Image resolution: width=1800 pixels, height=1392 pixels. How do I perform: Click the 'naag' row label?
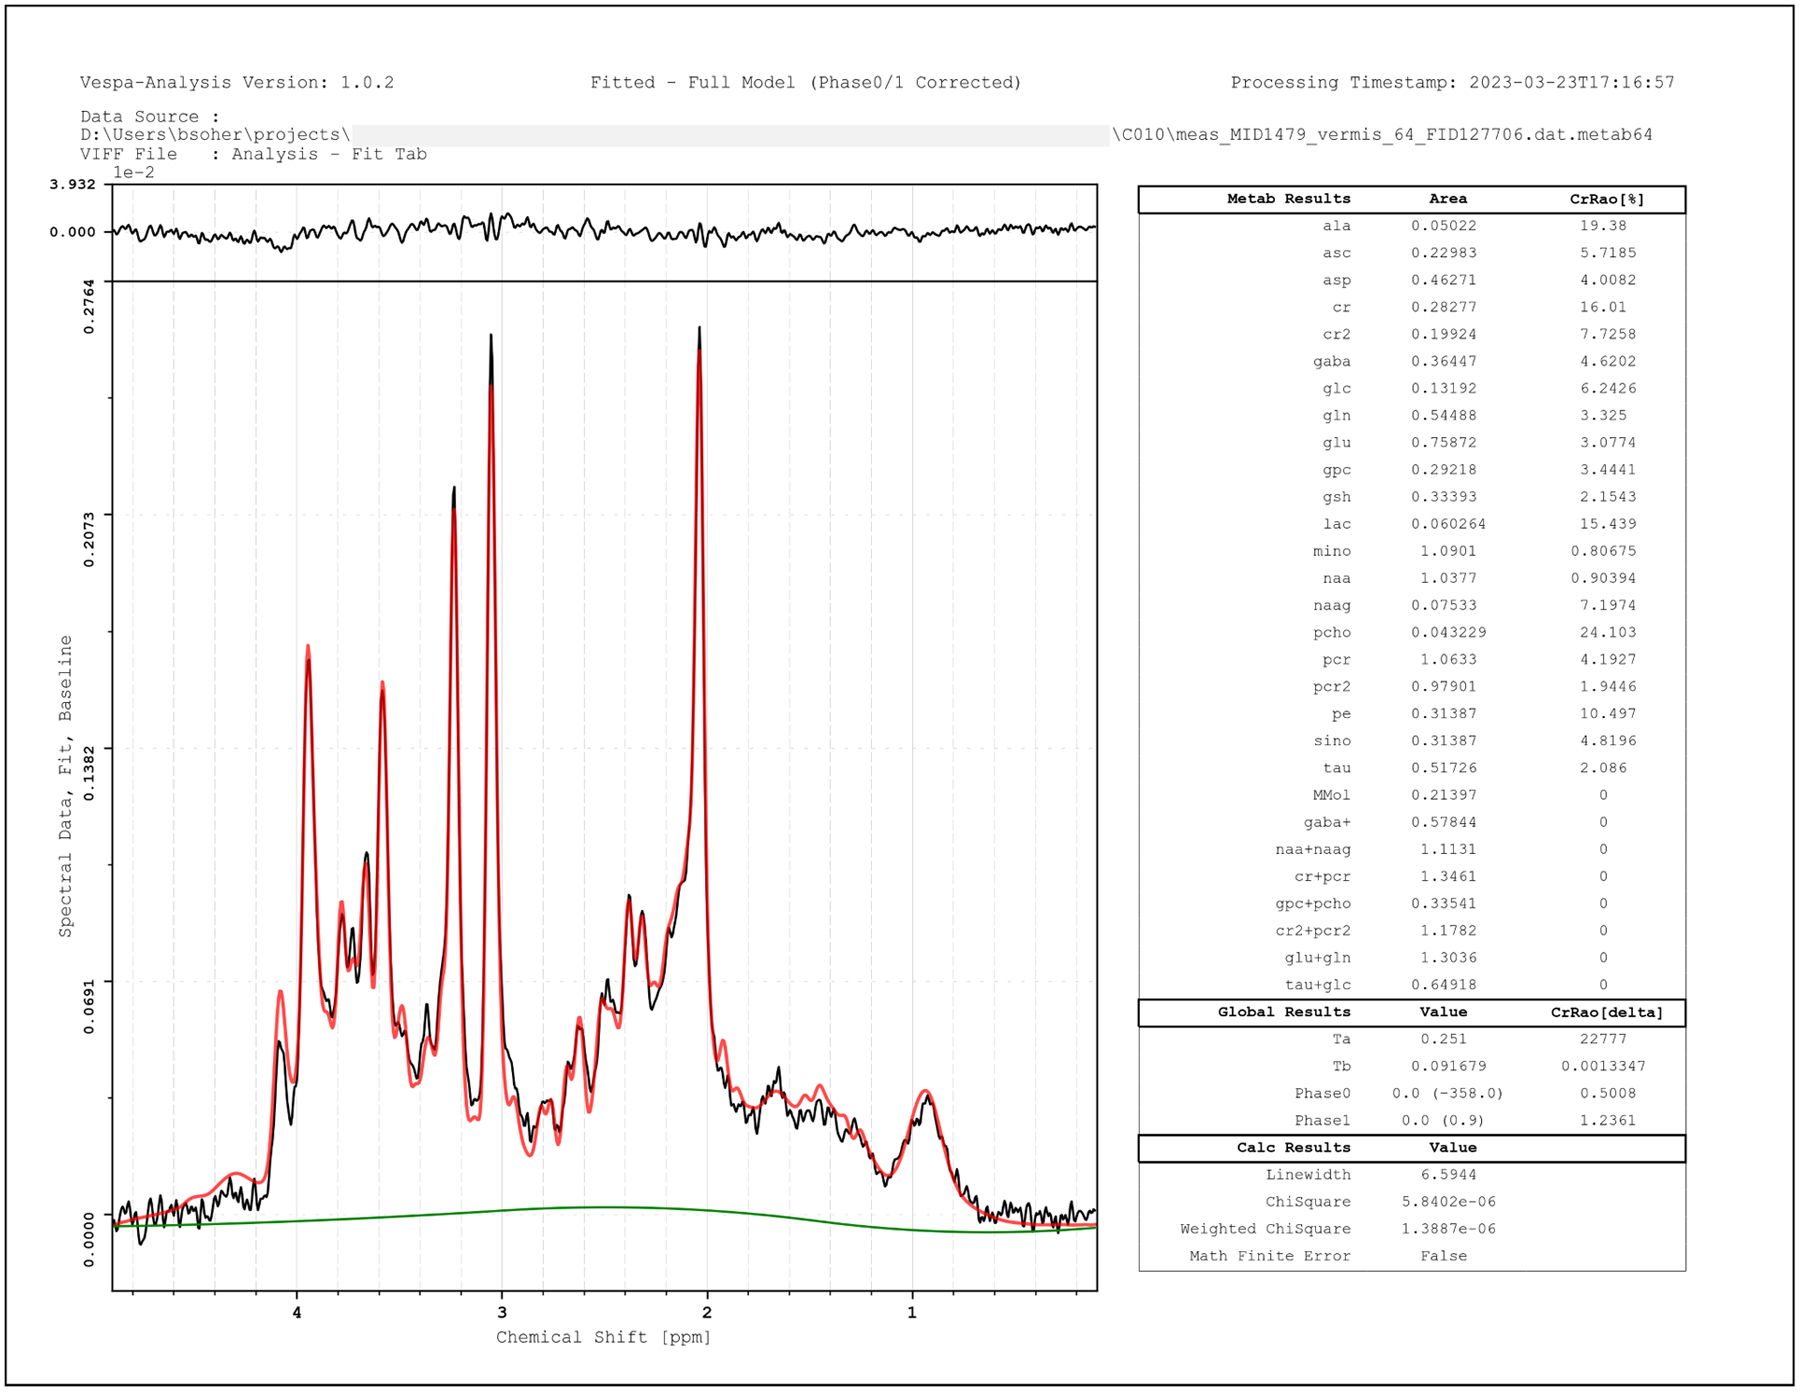[x=1331, y=605]
